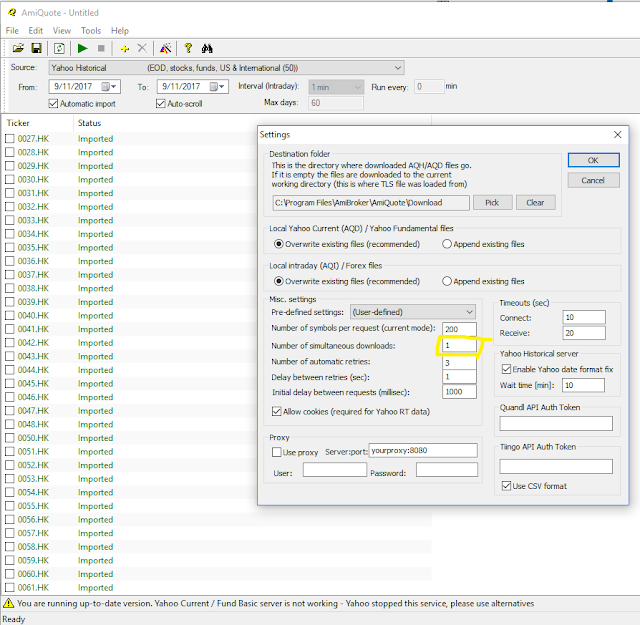
Task: Click Tiingo API Auth Token field
Action: [x=556, y=467]
